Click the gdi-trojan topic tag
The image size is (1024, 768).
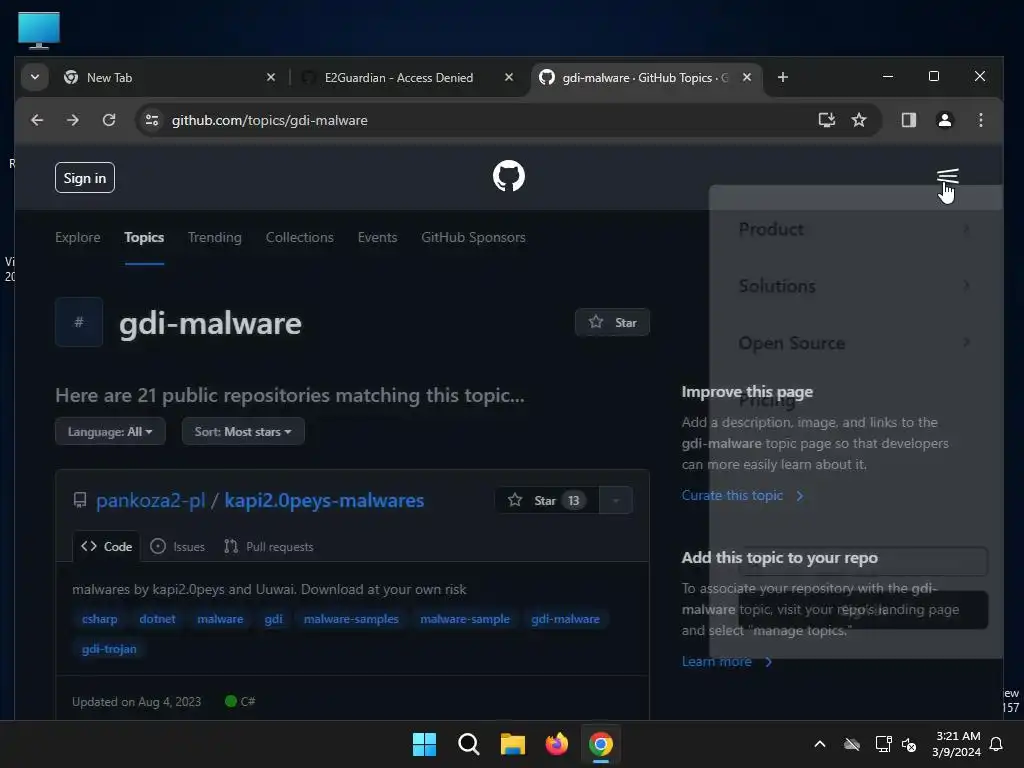tap(109, 649)
